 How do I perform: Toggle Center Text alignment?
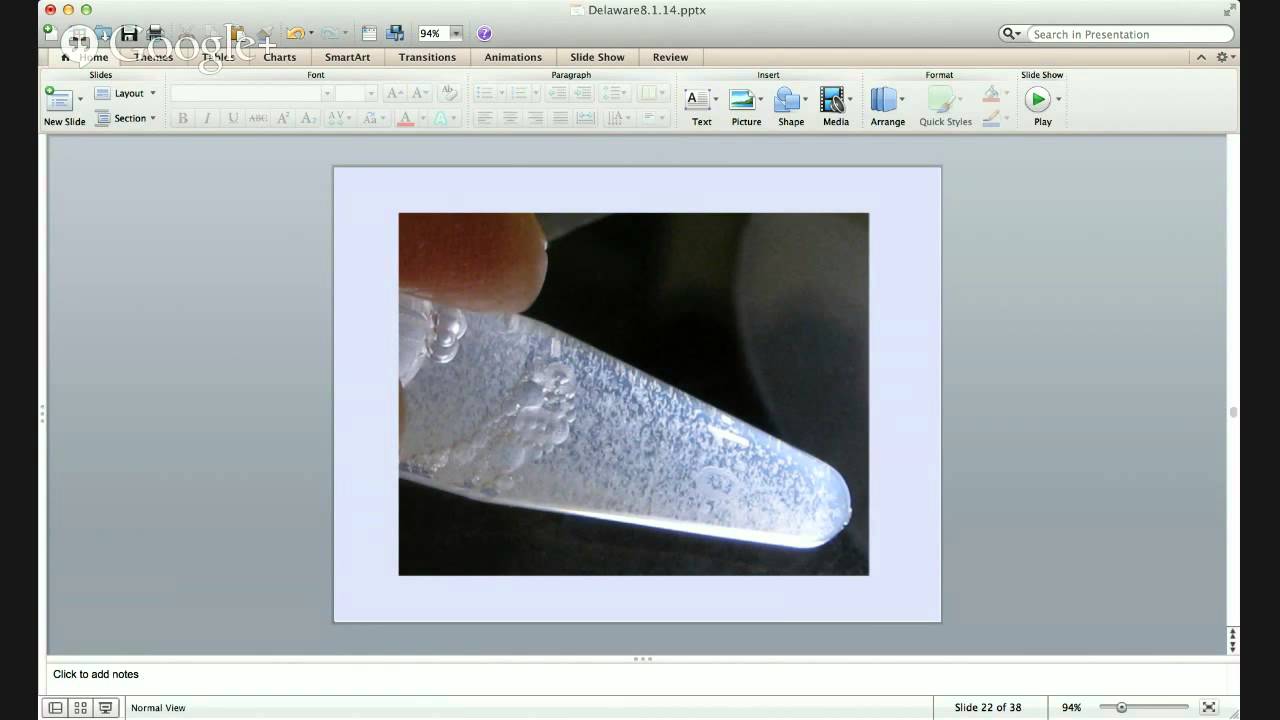tap(510, 118)
